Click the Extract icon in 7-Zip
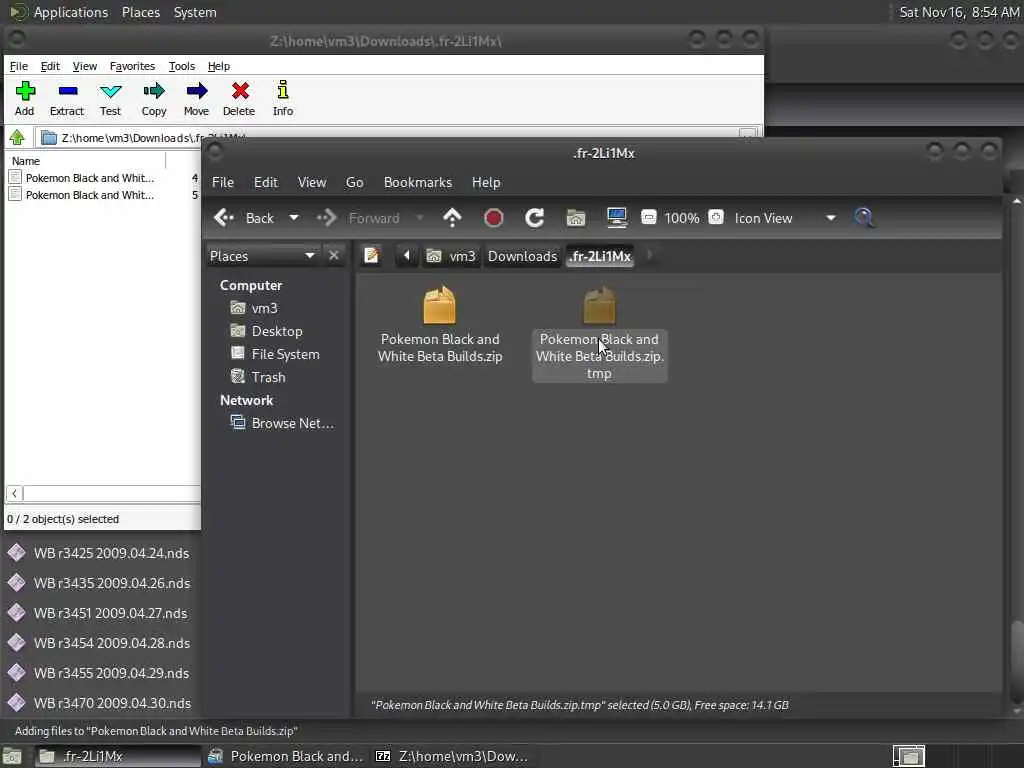The height and width of the screenshot is (768, 1024). click(67, 99)
